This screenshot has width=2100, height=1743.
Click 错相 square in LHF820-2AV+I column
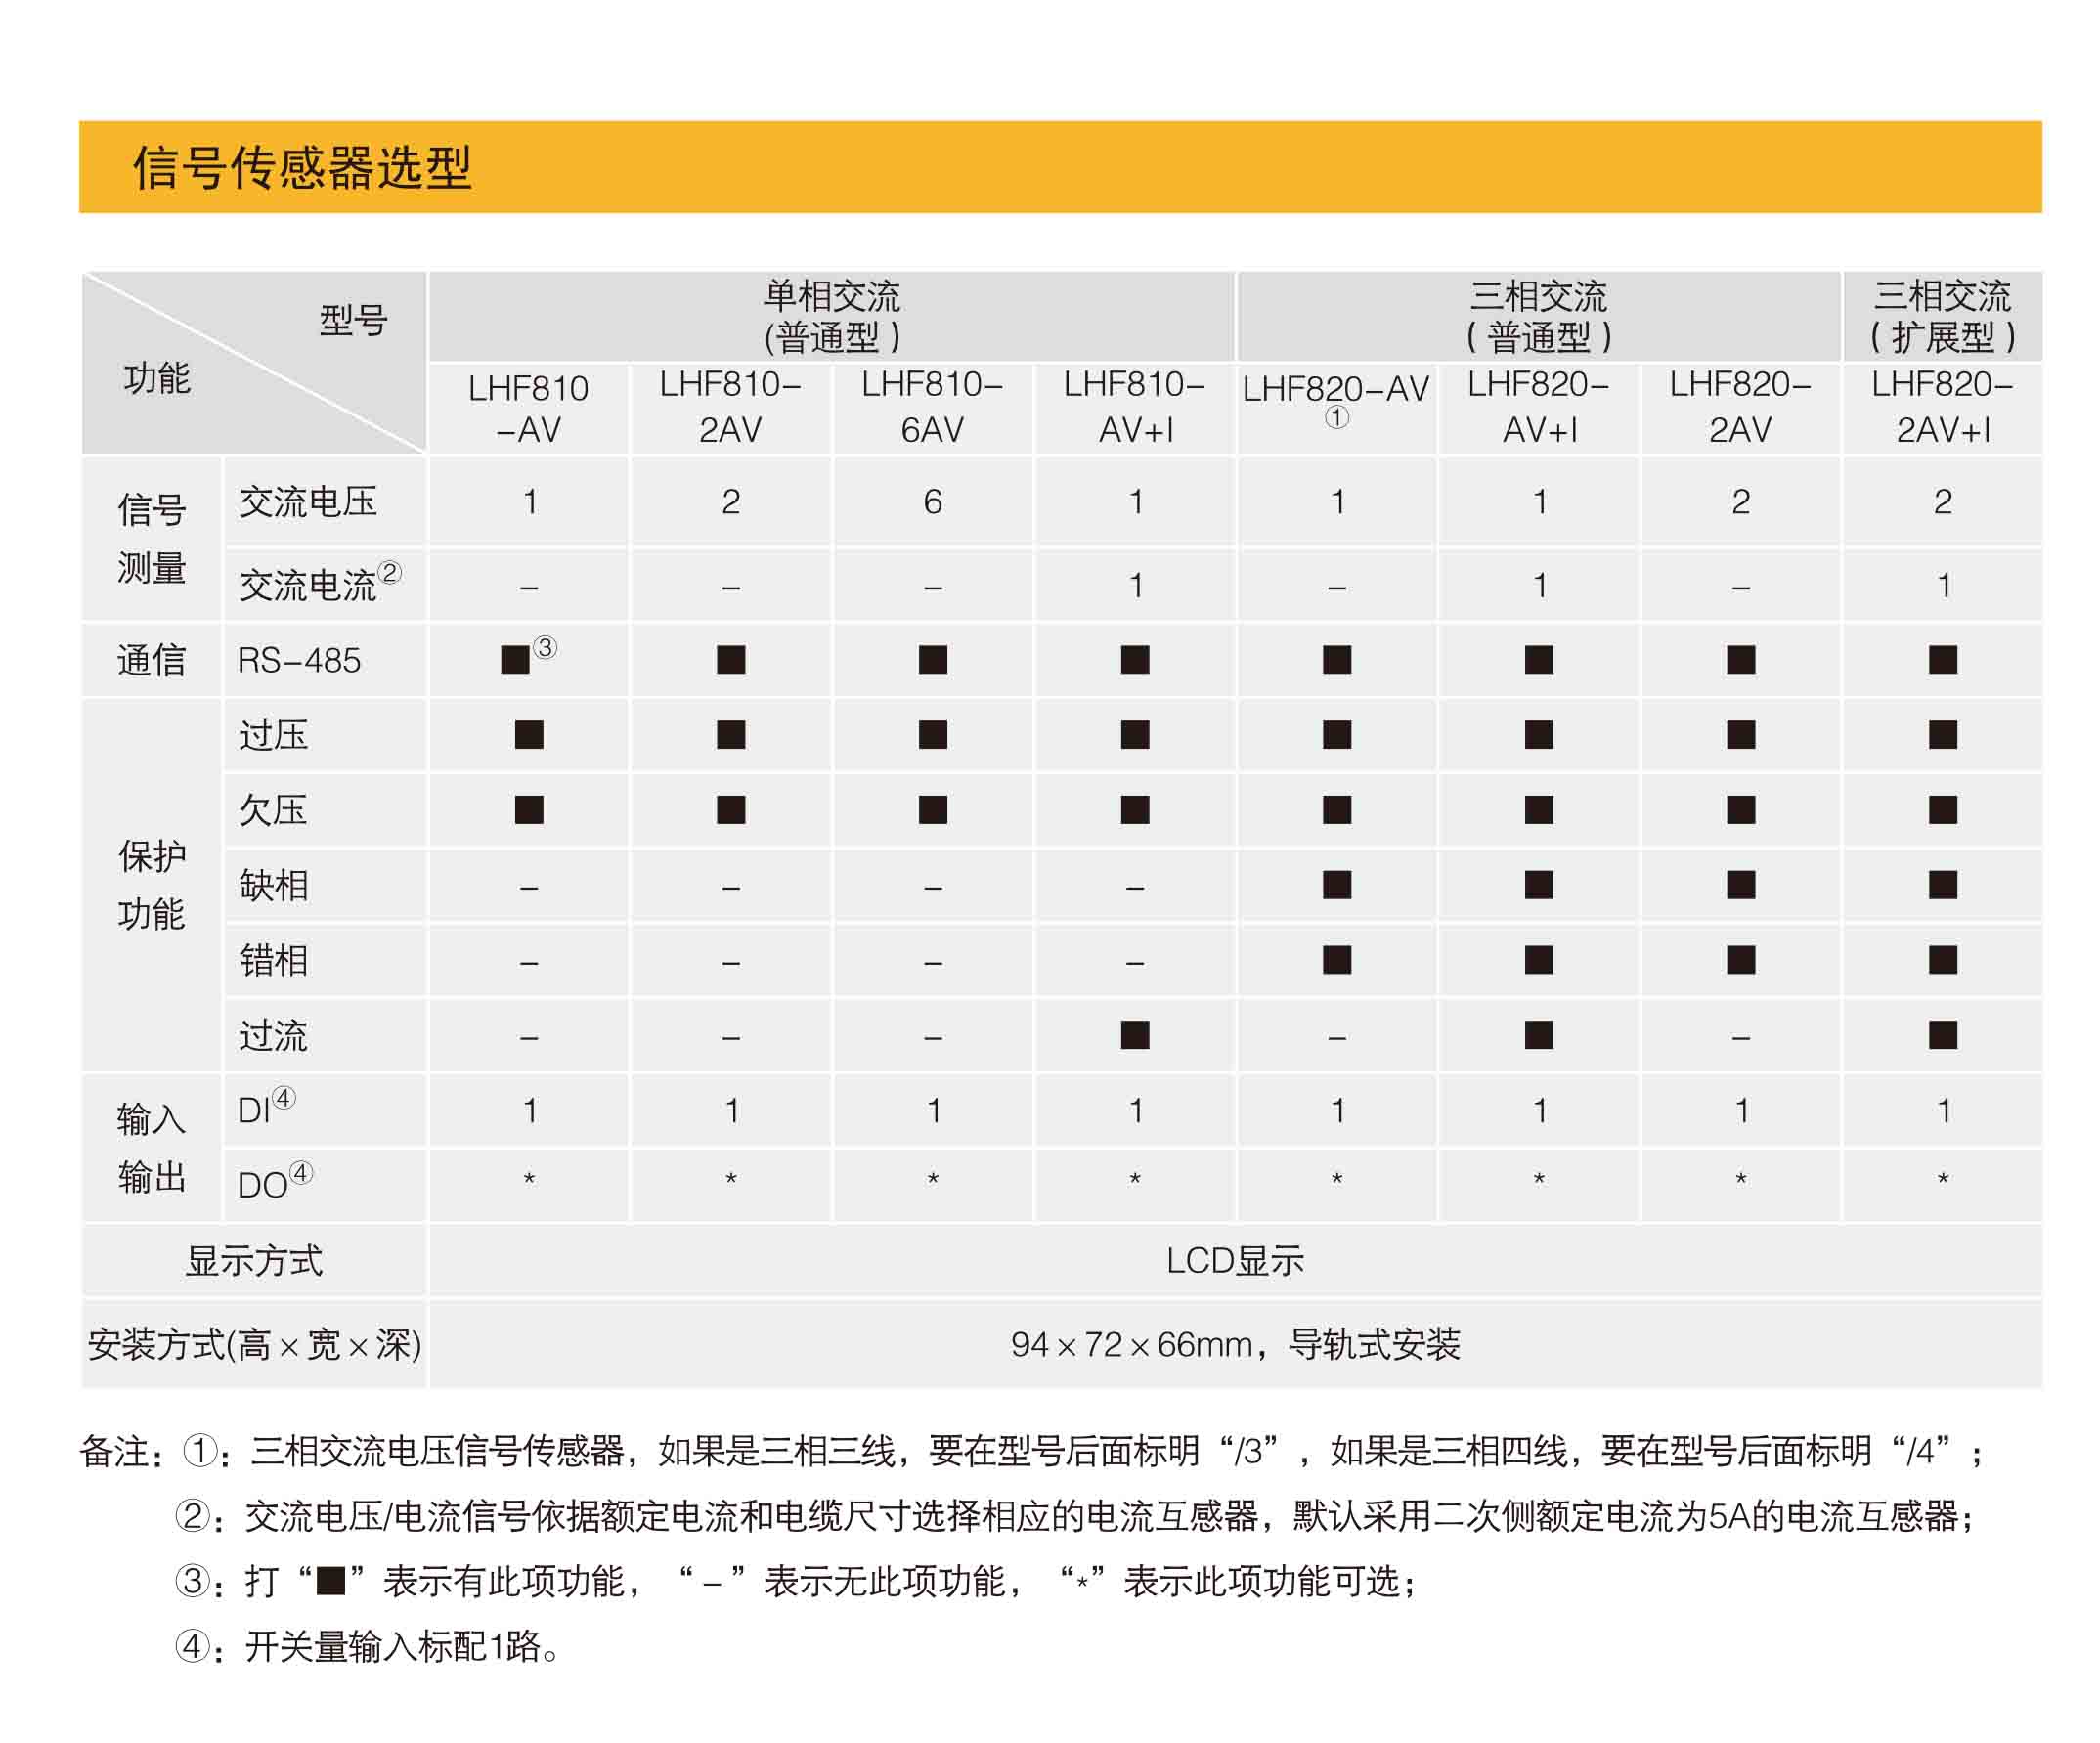pyautogui.click(x=1942, y=960)
